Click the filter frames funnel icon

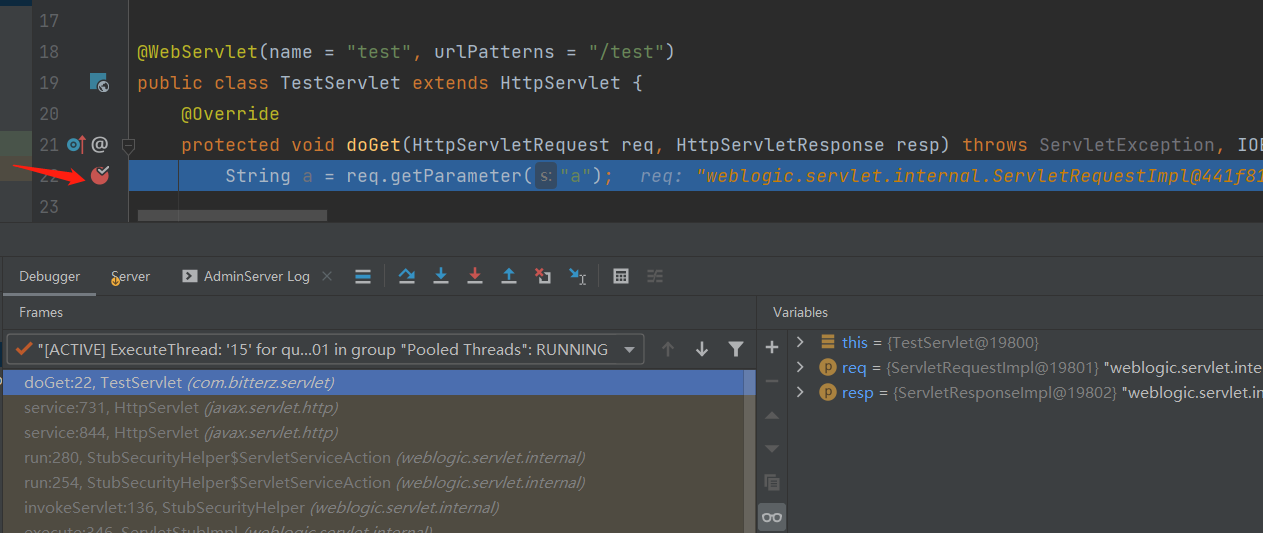tap(736, 349)
